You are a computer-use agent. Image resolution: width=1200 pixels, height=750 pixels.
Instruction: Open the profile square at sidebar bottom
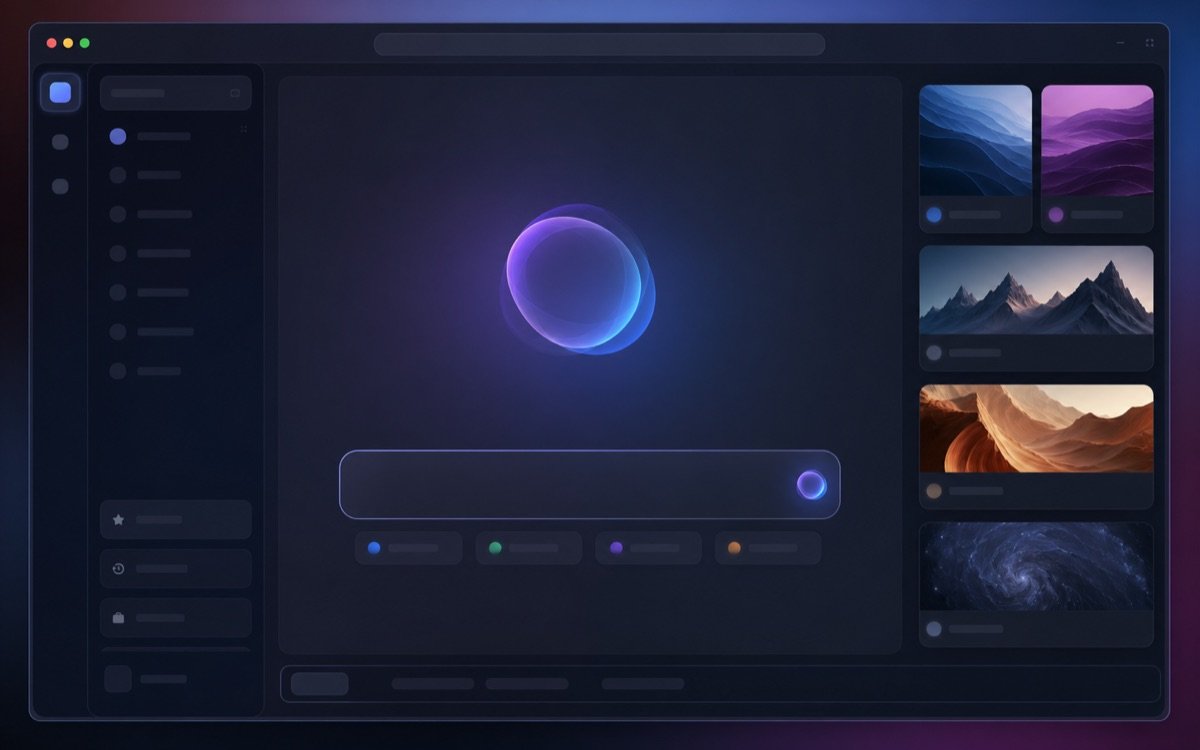[x=118, y=679]
